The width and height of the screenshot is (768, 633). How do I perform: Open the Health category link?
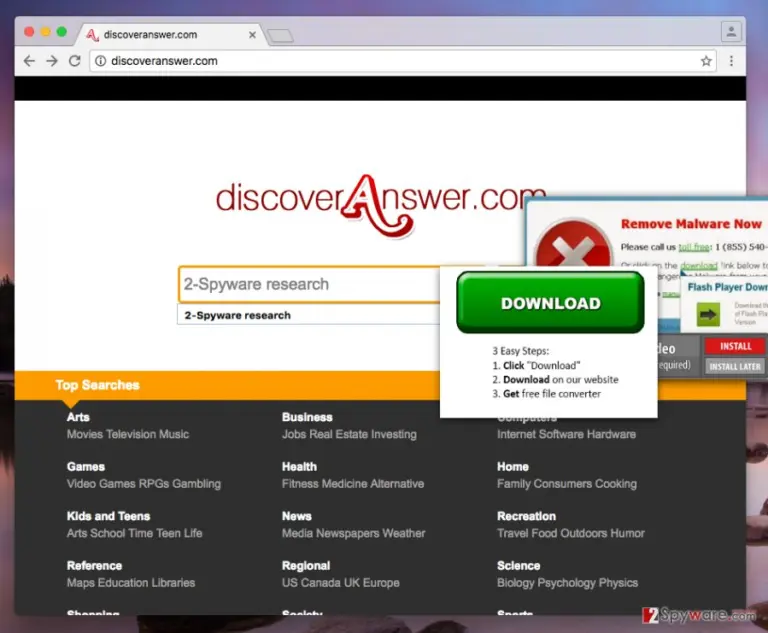click(x=299, y=466)
